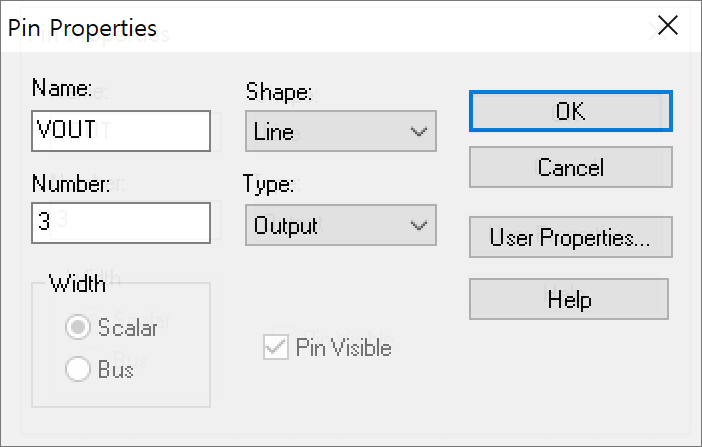702x447 pixels.
Task: Select the Bus width radio button
Action: point(78,370)
